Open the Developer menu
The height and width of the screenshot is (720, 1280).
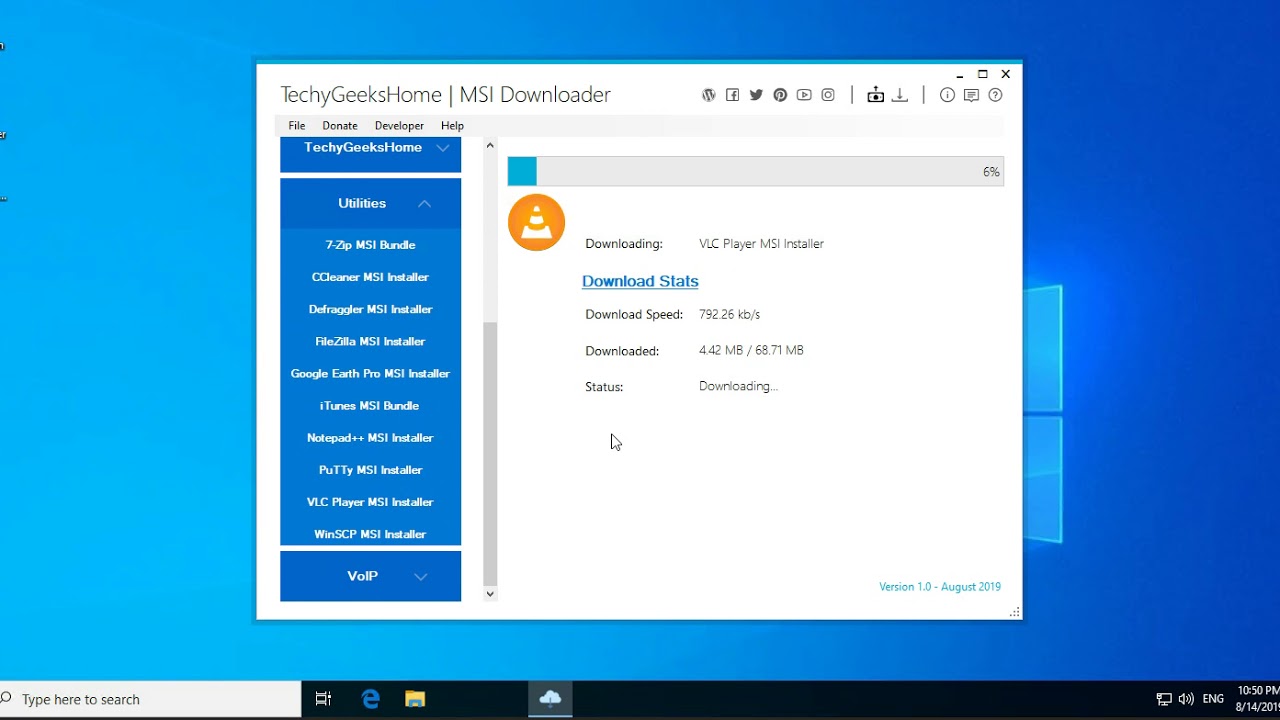point(399,125)
